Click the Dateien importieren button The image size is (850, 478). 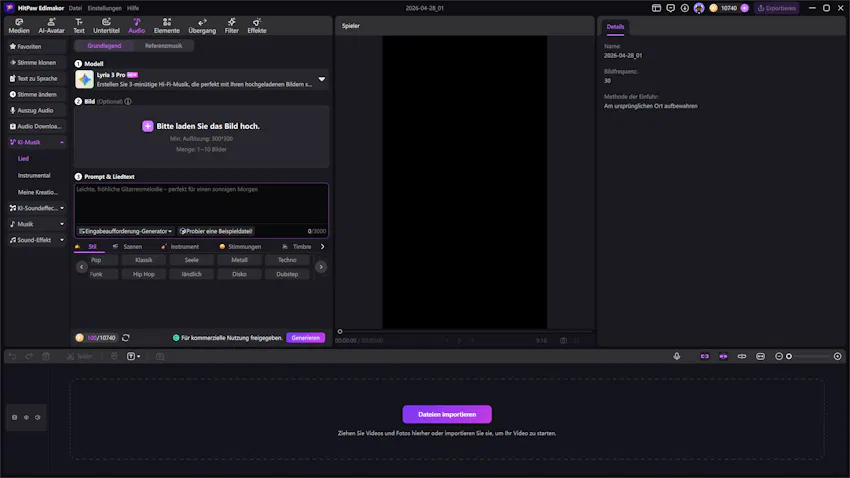point(447,414)
